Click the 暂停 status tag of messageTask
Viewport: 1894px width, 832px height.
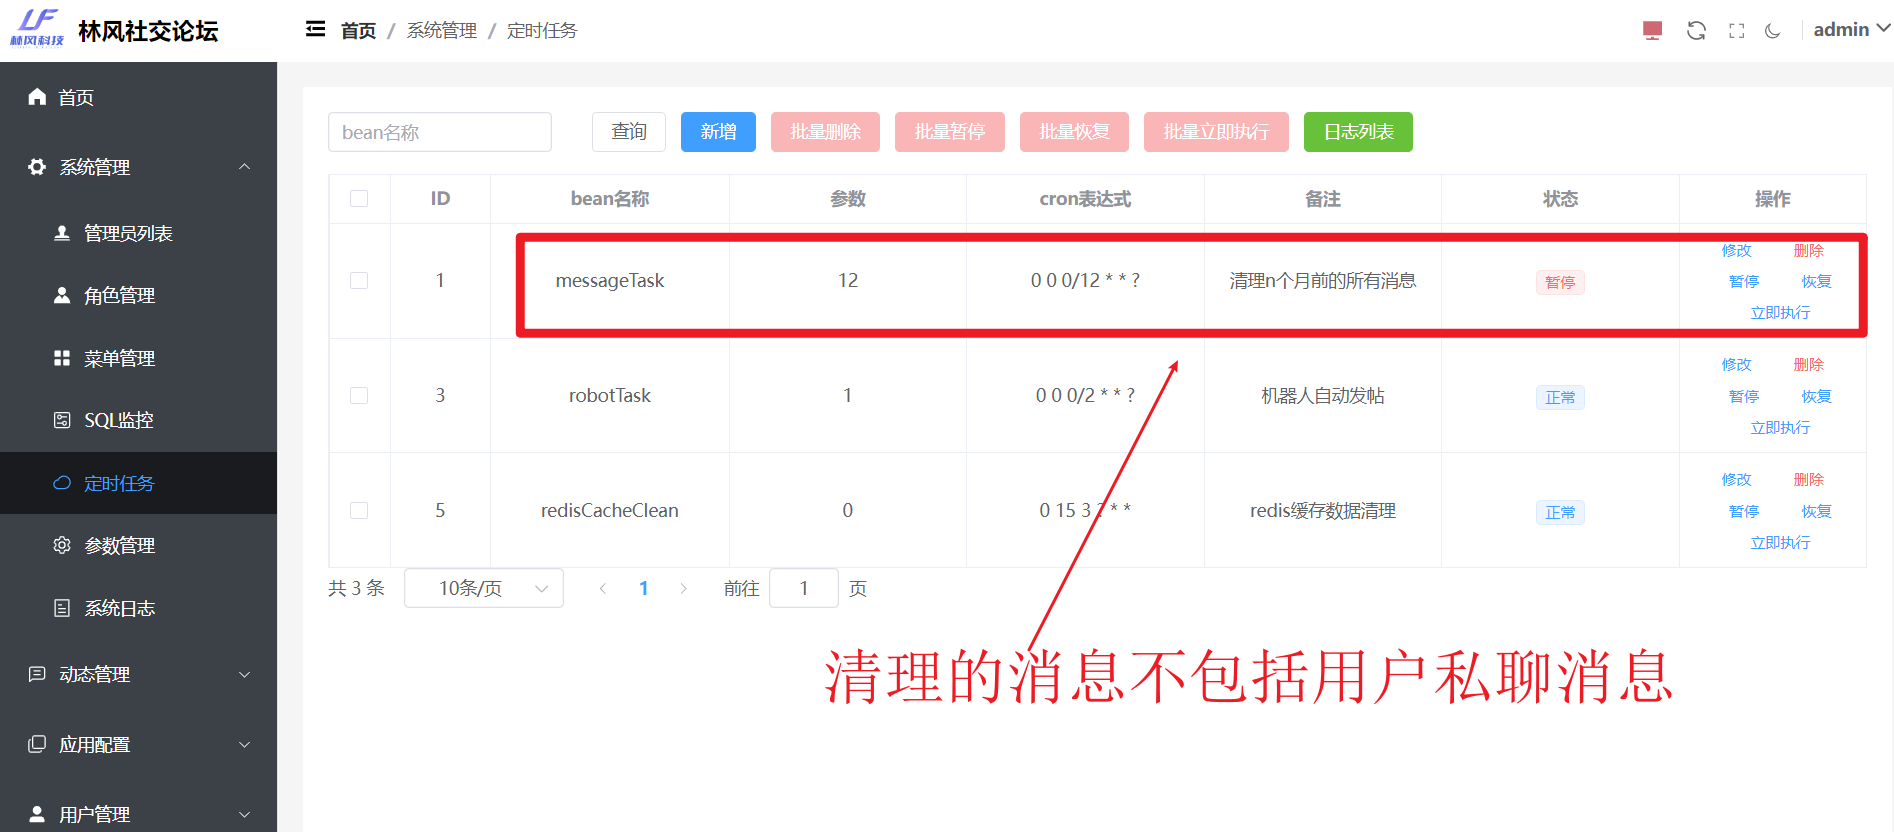pyautogui.click(x=1560, y=282)
